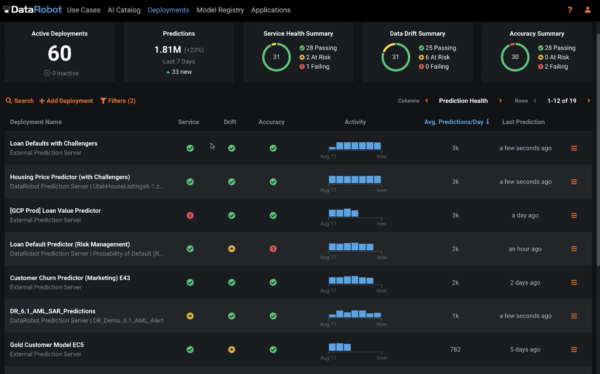
Task: Click the Active Deployments 60 card
Action: point(60,52)
